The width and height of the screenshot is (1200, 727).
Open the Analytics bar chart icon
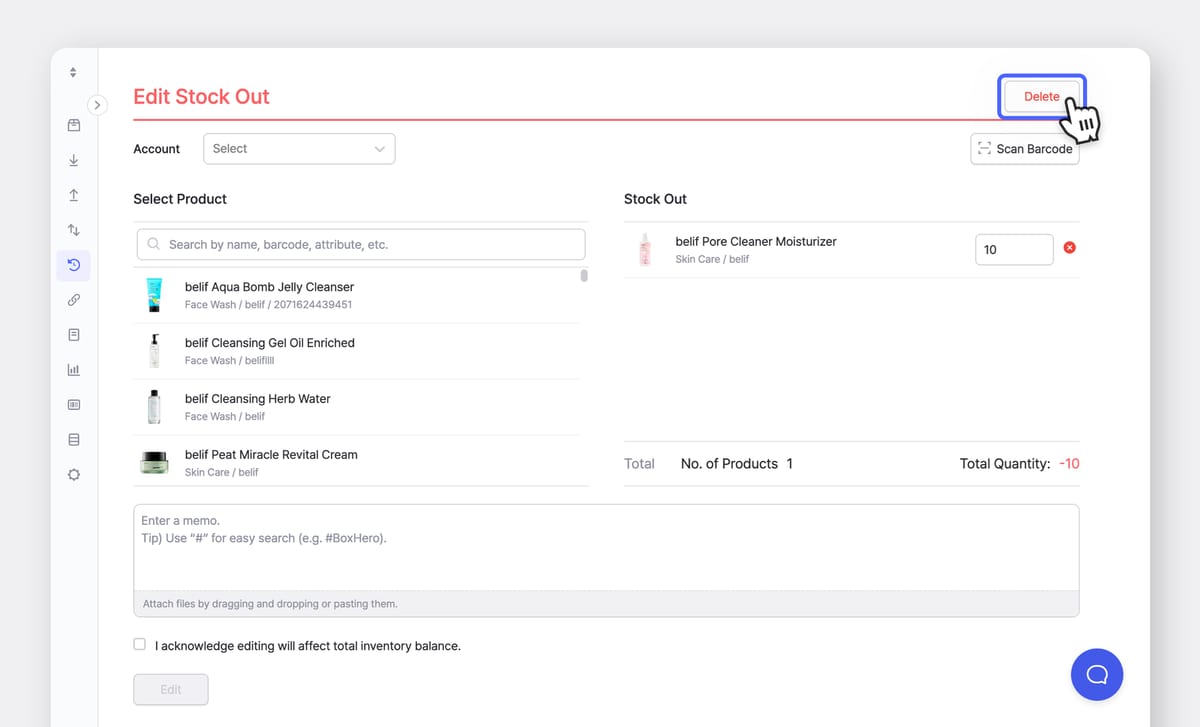click(73, 369)
